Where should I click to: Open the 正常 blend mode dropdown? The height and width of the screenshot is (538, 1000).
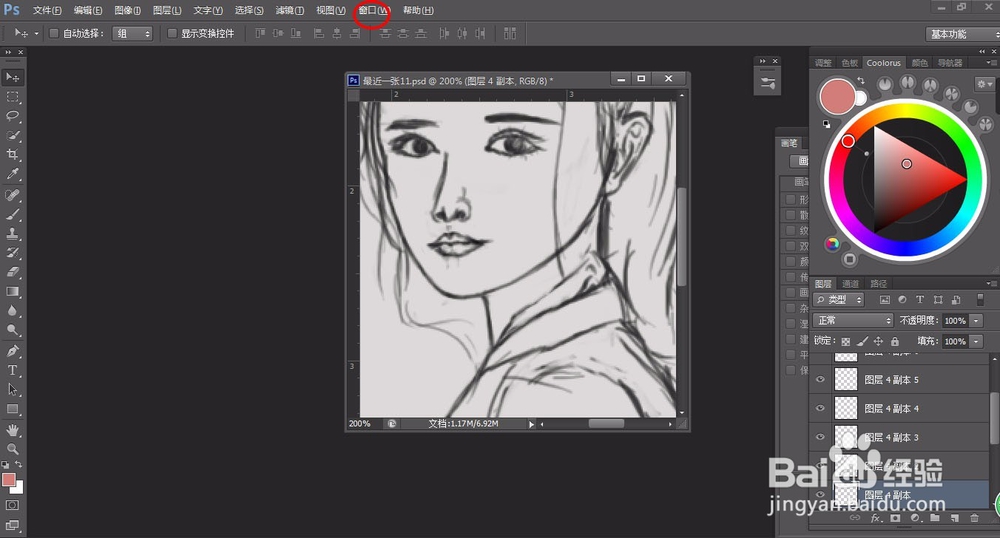tap(853, 320)
